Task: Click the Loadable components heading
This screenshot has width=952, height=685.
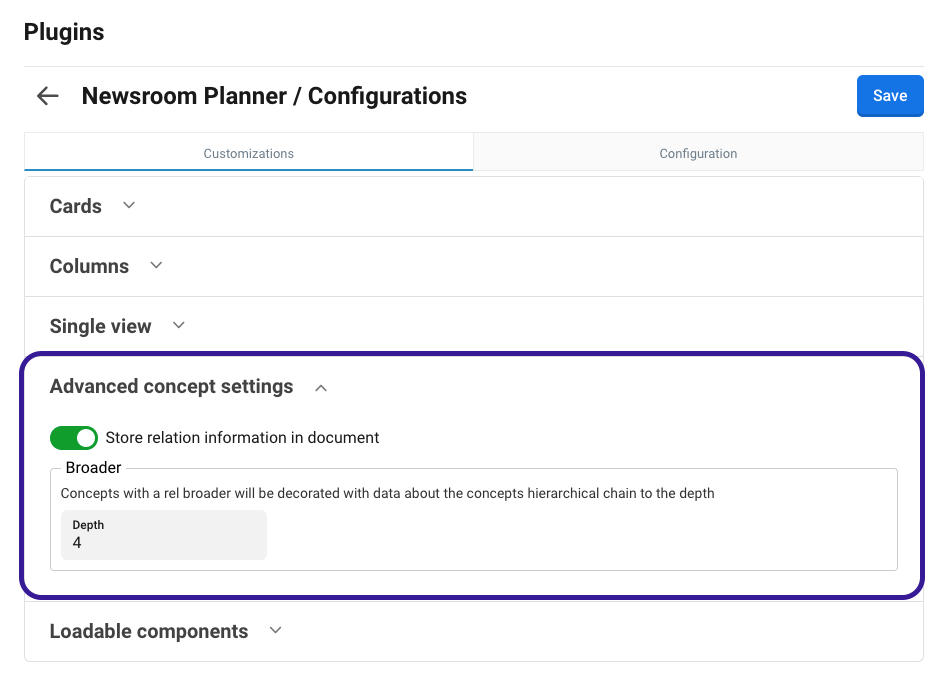Action: (x=148, y=631)
